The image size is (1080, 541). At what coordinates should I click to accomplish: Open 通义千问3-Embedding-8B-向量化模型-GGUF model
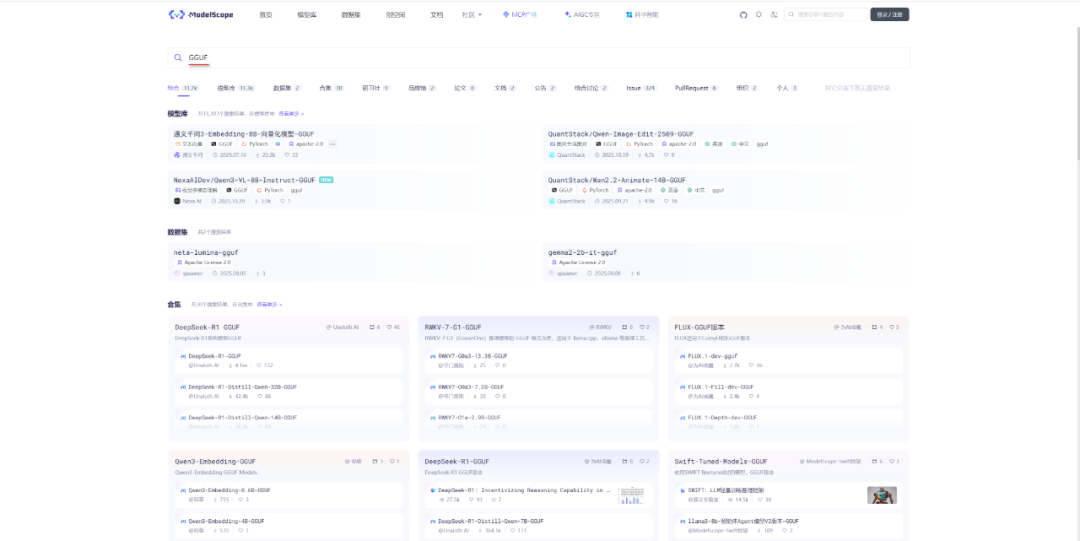[244, 134]
